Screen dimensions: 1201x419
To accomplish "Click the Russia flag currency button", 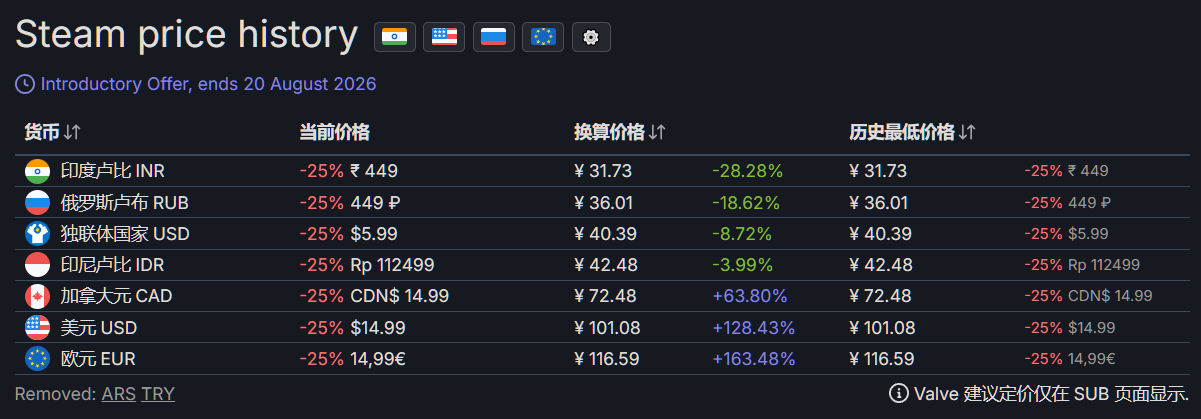I will (493, 37).
